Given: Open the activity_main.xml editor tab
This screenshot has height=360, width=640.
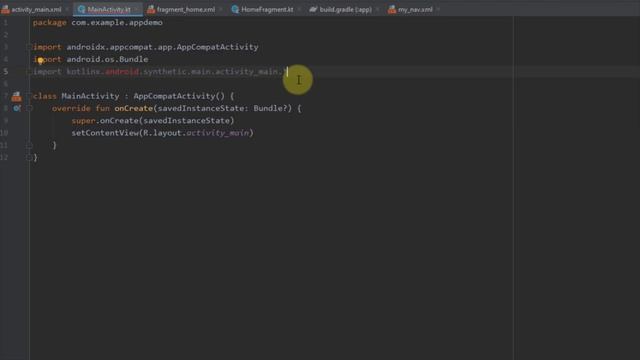Looking at the screenshot, I should pyautogui.click(x=36, y=9).
